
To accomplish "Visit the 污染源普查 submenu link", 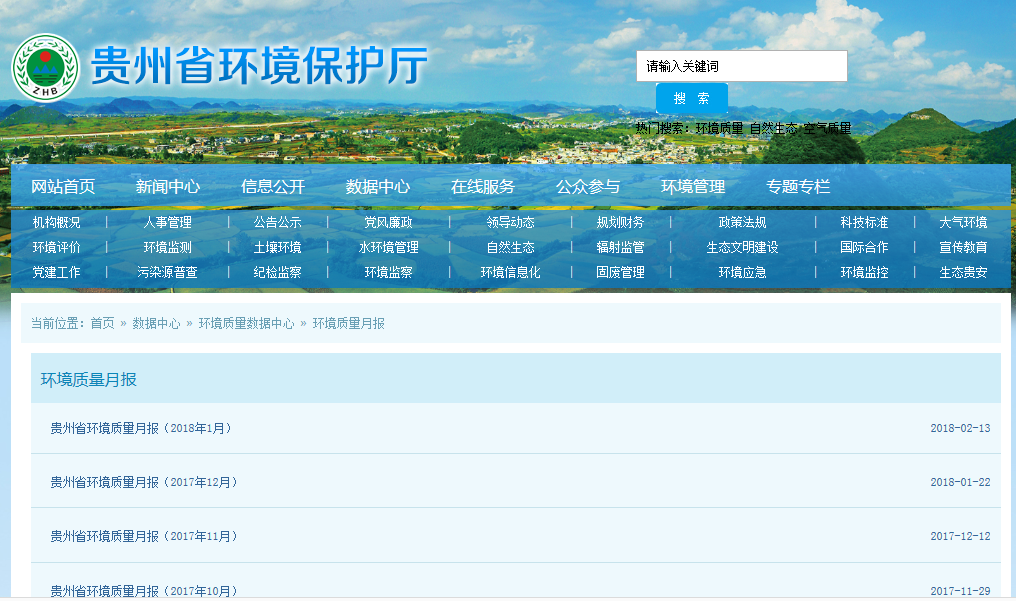I will point(167,272).
